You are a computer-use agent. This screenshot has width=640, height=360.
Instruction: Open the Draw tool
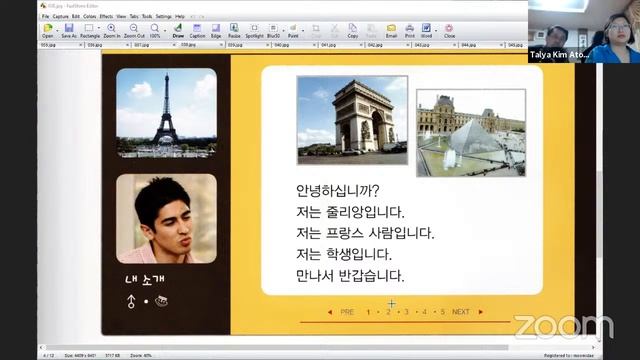[178, 28]
